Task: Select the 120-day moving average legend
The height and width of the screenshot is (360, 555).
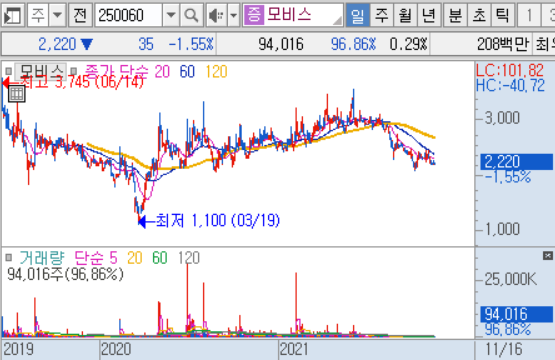Action: click(x=216, y=72)
